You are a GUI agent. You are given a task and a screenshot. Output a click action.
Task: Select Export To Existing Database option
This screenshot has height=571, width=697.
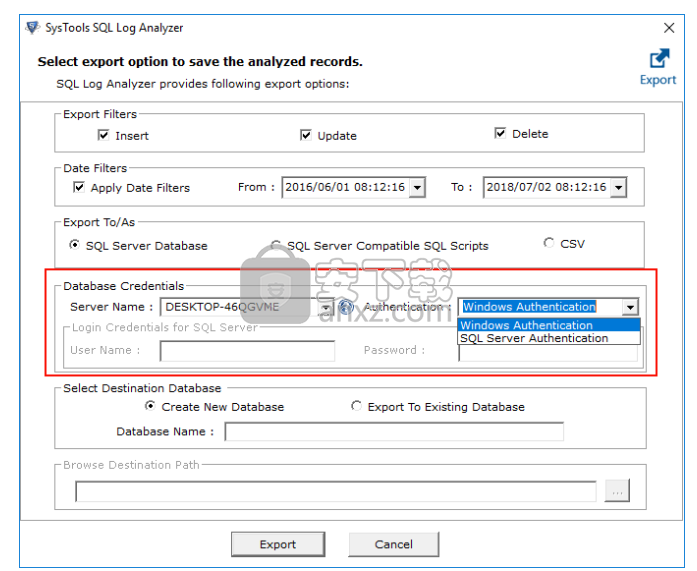tap(356, 406)
